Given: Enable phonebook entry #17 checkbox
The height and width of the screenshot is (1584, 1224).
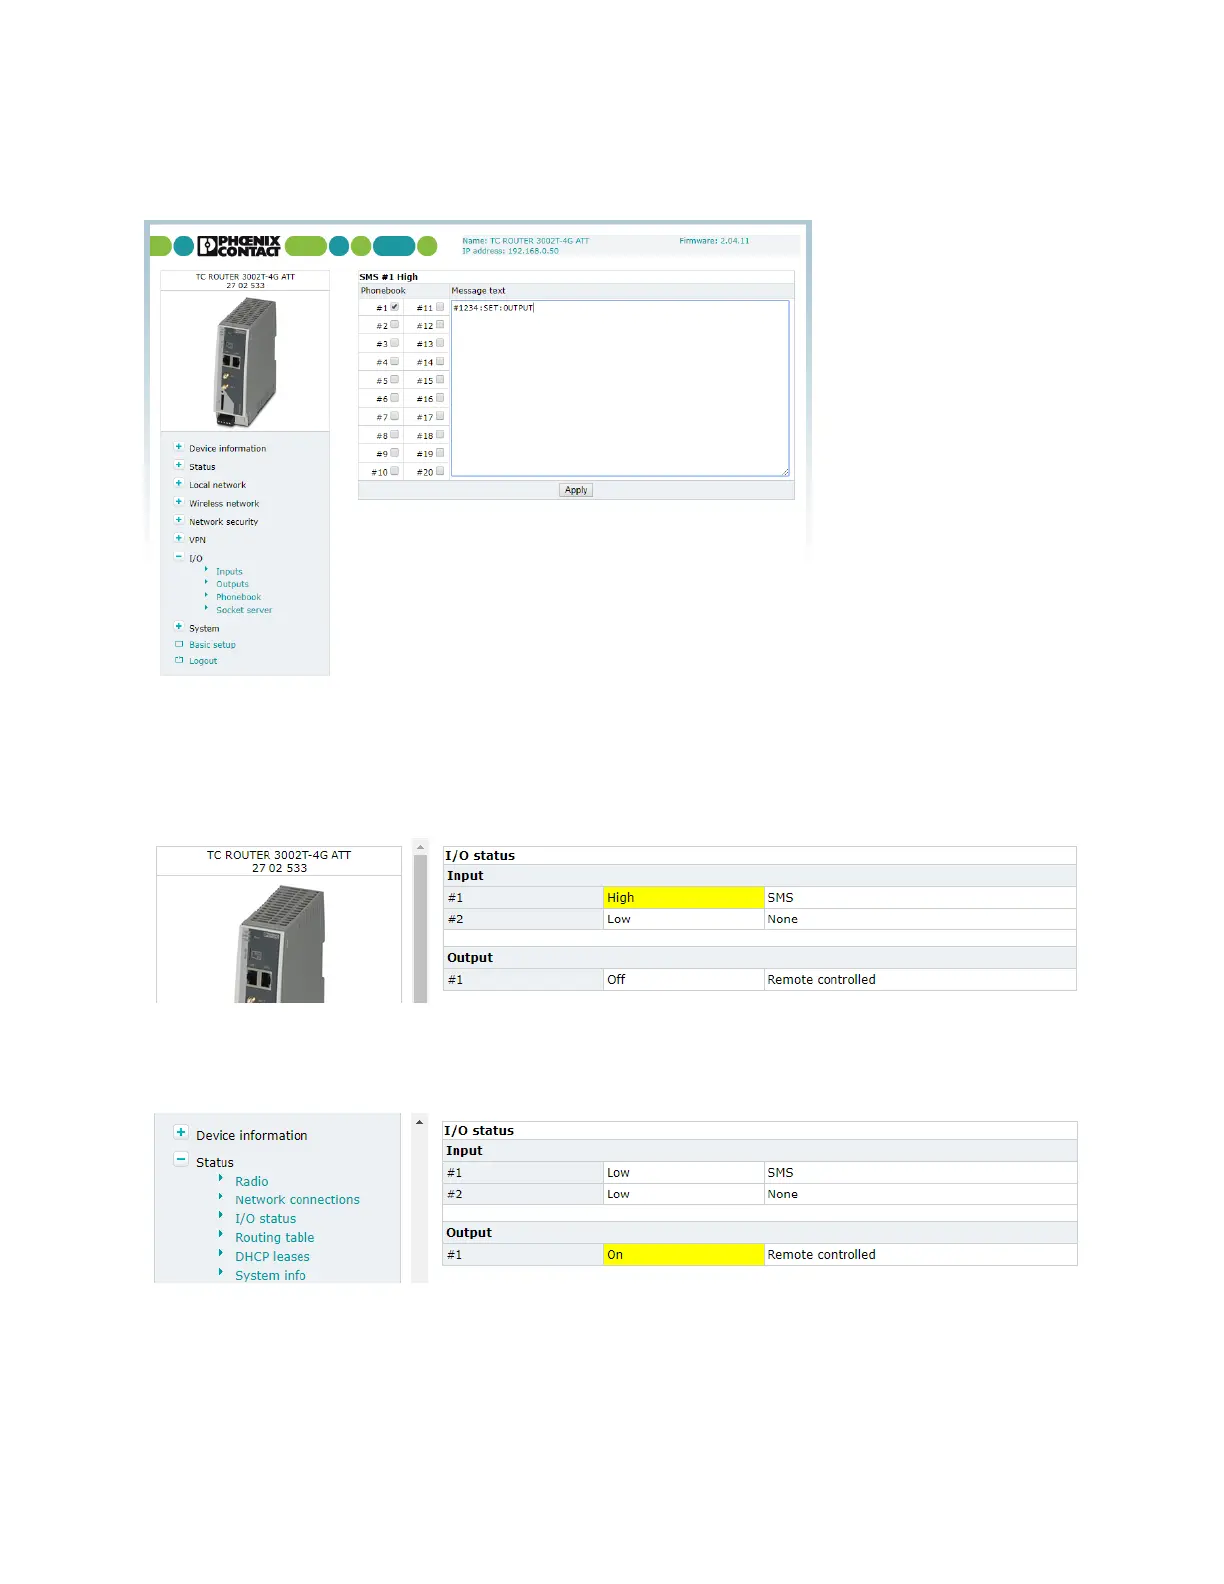Looking at the screenshot, I should click(x=440, y=416).
